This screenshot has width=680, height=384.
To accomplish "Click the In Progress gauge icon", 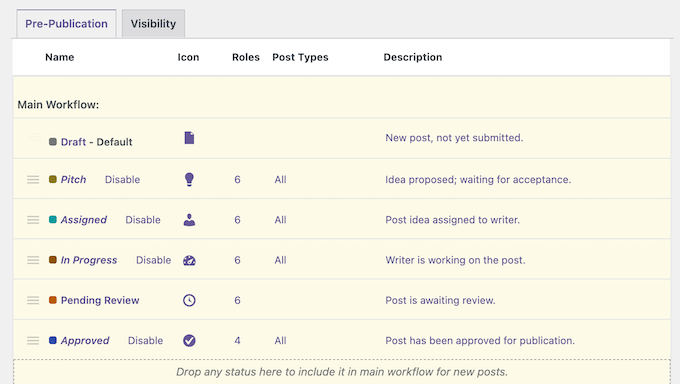I will [x=189, y=260].
